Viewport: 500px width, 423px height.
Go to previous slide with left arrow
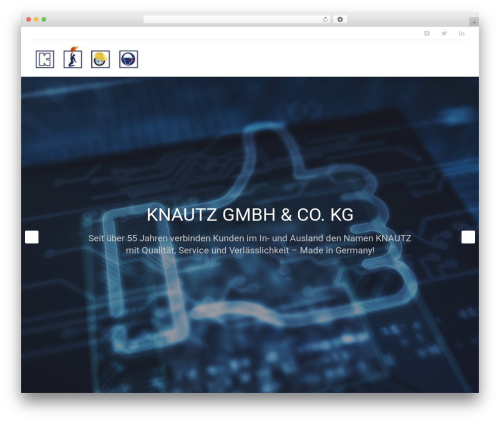[32, 237]
